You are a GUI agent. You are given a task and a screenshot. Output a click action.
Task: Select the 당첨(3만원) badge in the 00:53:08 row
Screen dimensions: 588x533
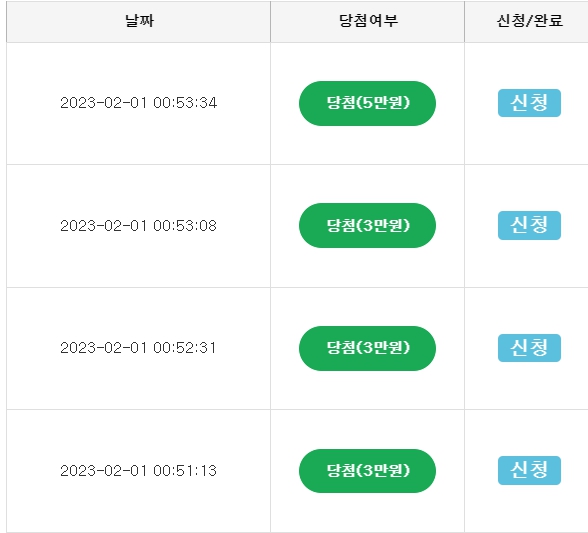[x=367, y=225]
